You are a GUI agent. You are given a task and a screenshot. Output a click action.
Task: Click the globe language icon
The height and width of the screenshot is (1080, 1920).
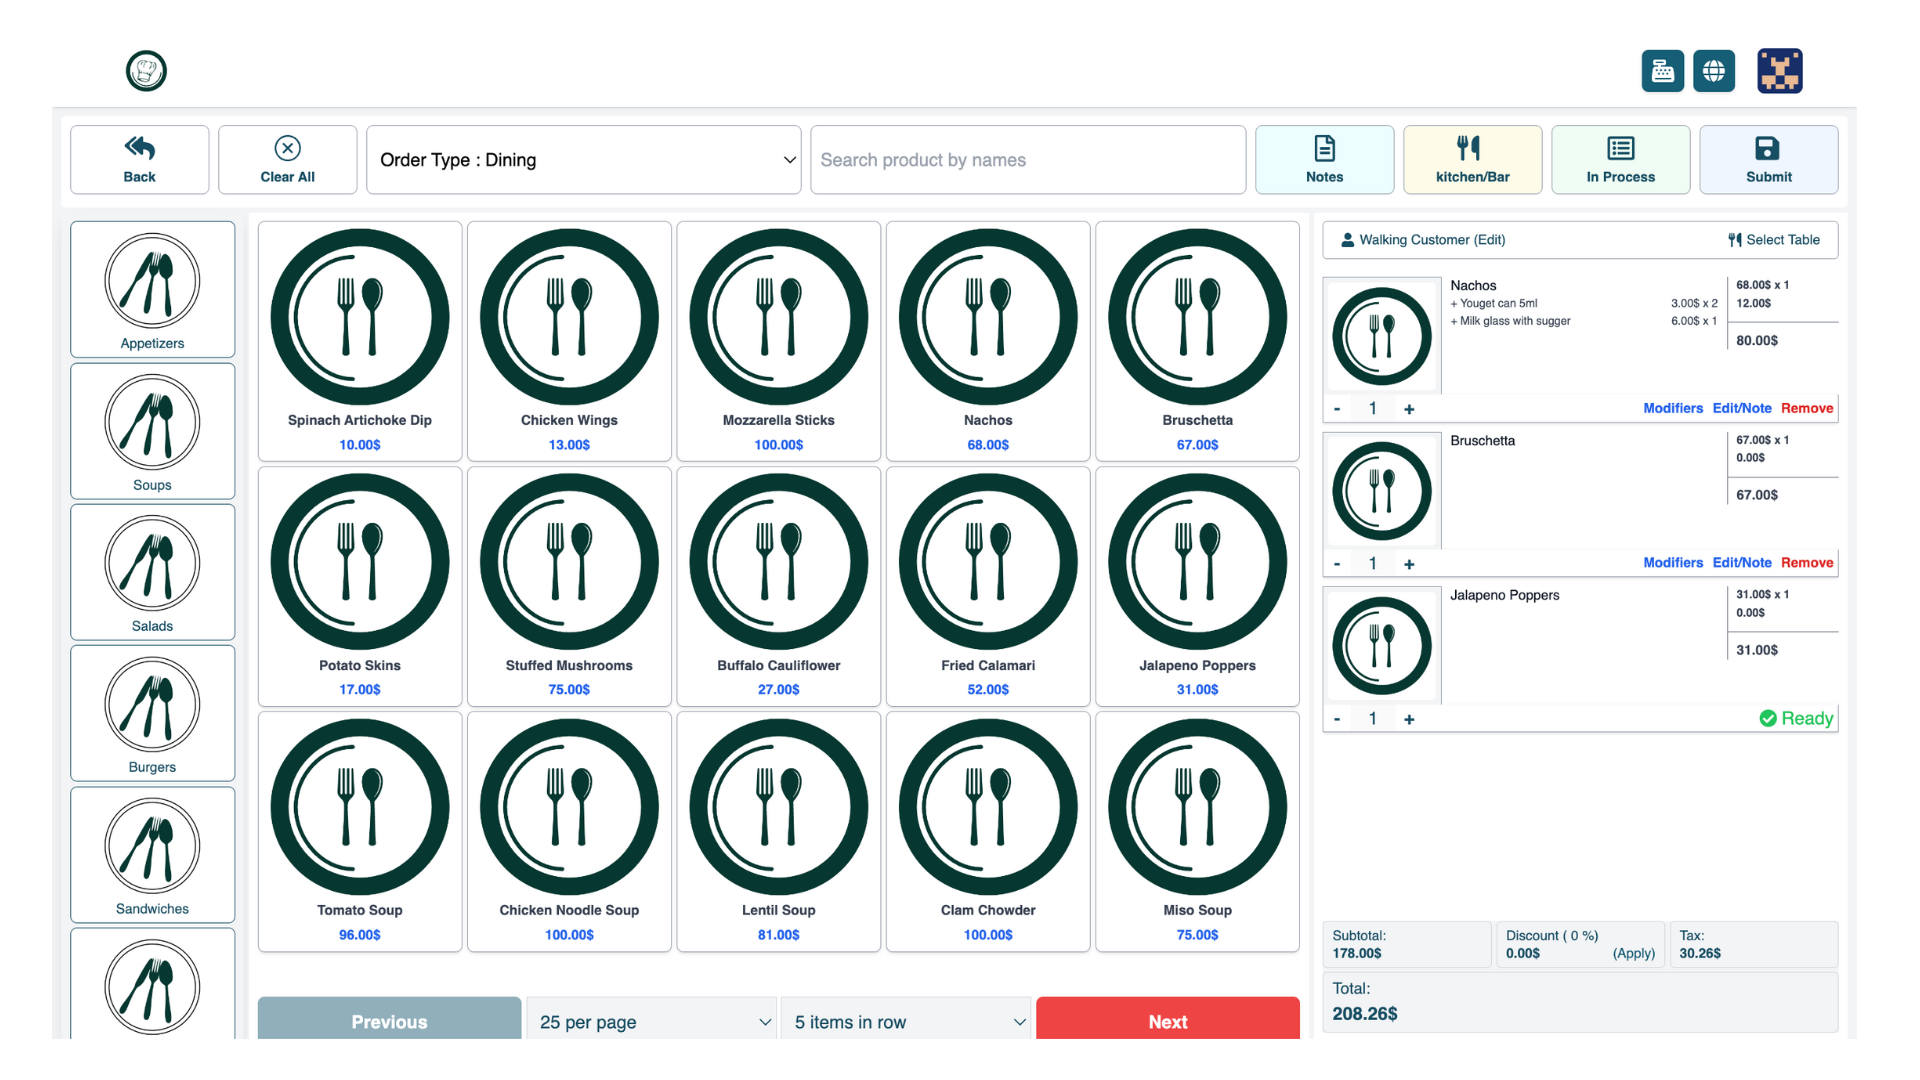click(1714, 71)
